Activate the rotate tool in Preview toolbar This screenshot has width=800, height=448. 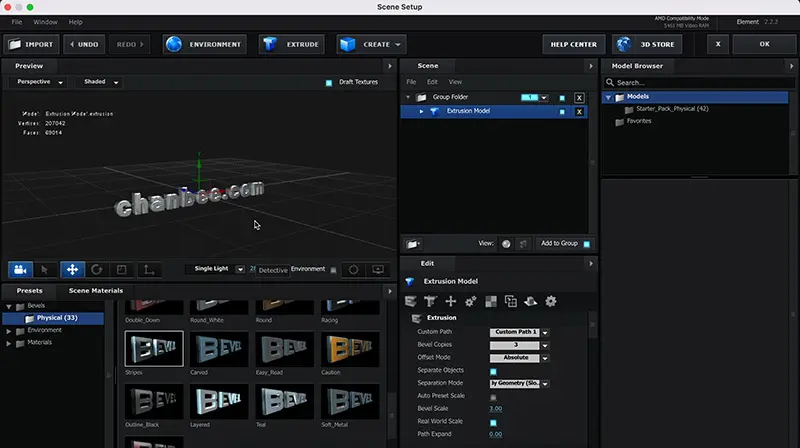pyautogui.click(x=97, y=269)
